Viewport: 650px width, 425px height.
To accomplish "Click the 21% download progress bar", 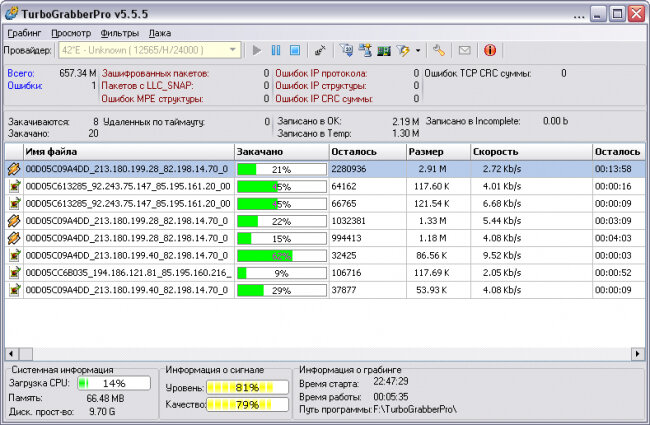I will [x=282, y=169].
